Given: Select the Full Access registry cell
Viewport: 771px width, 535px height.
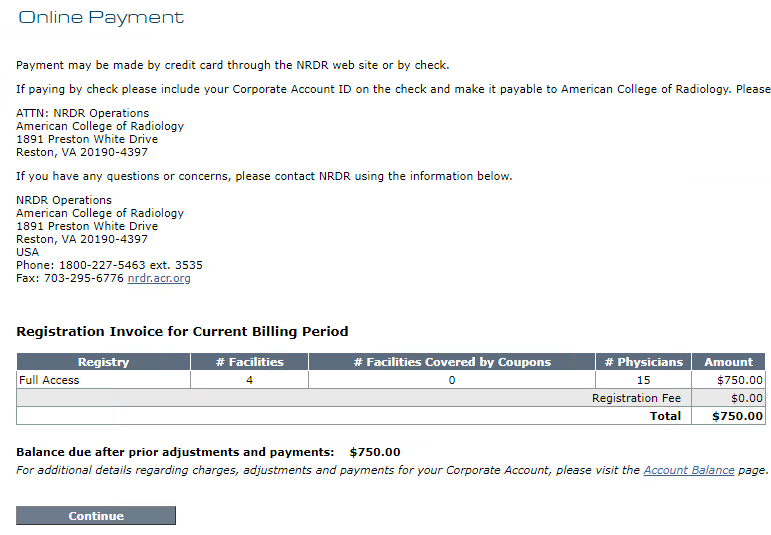Looking at the screenshot, I should [x=103, y=380].
